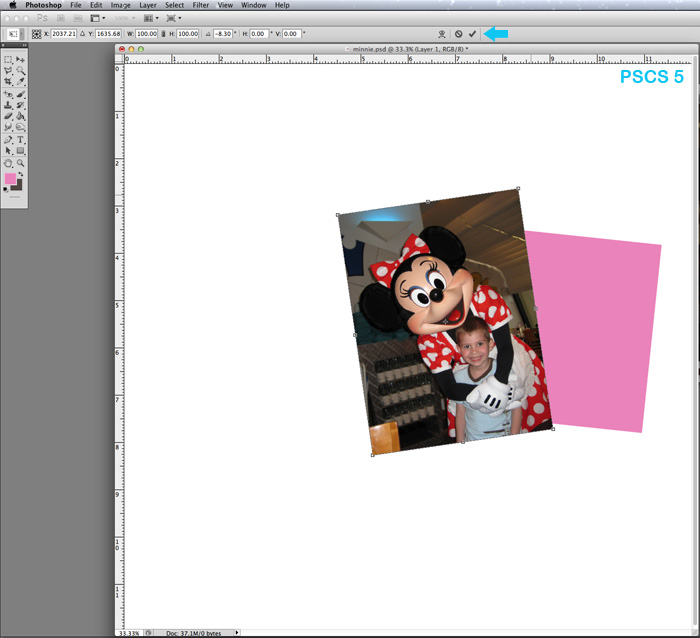The image size is (700, 638).
Task: Select the Hand tool
Action: [8, 163]
